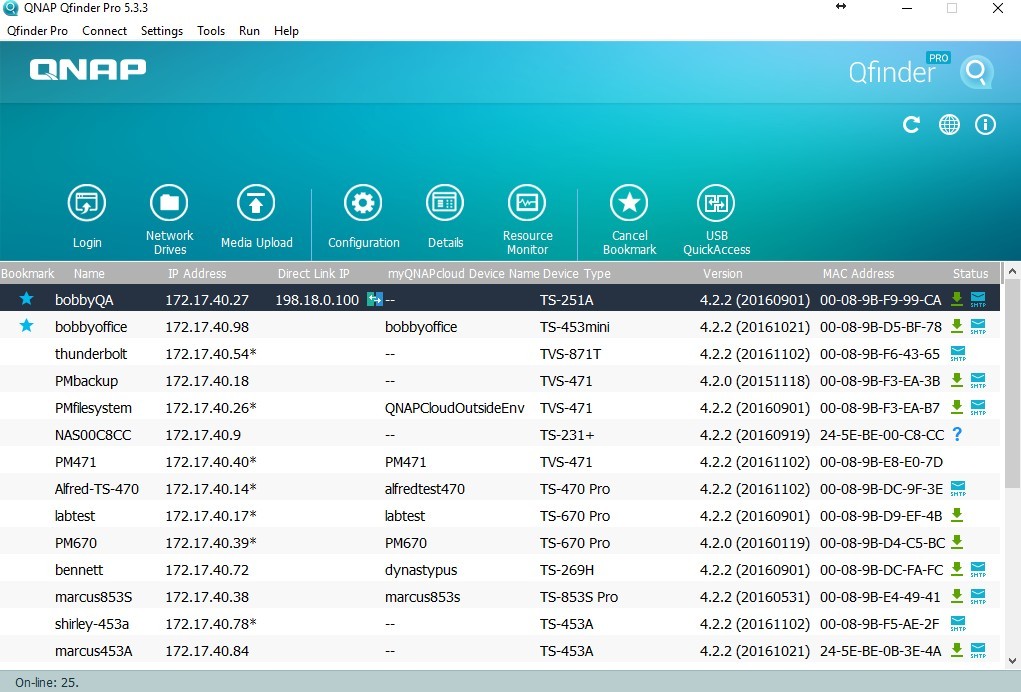Open the Configuration gear icon
The height and width of the screenshot is (692, 1021).
363,204
